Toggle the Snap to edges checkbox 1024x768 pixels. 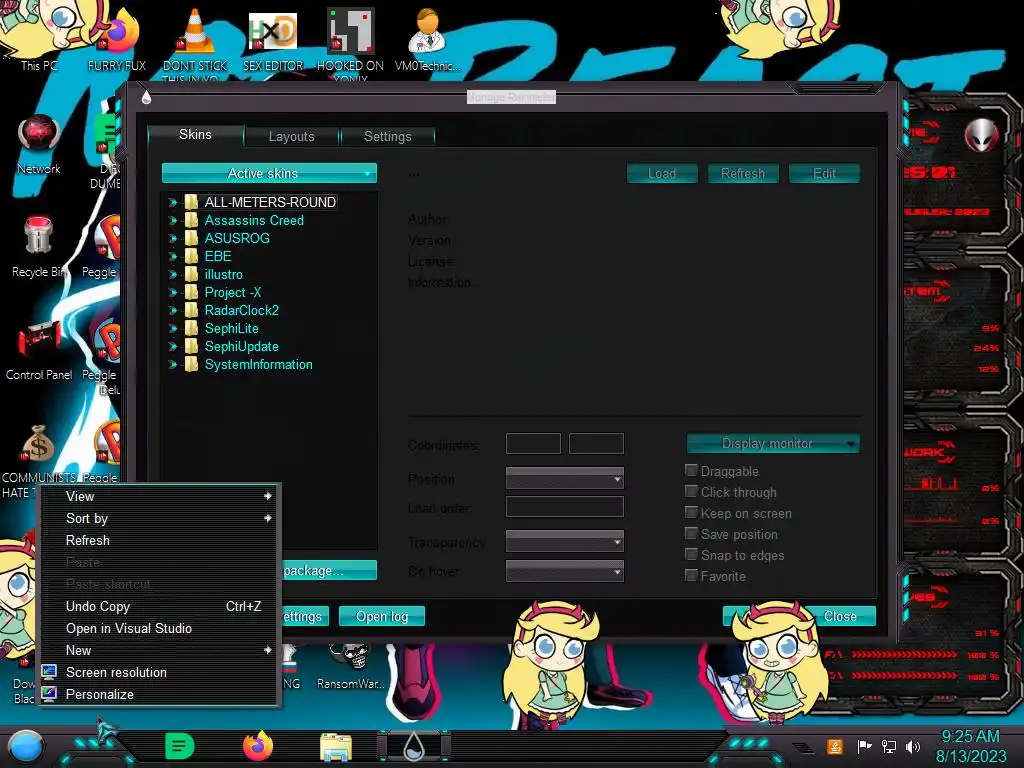[691, 554]
